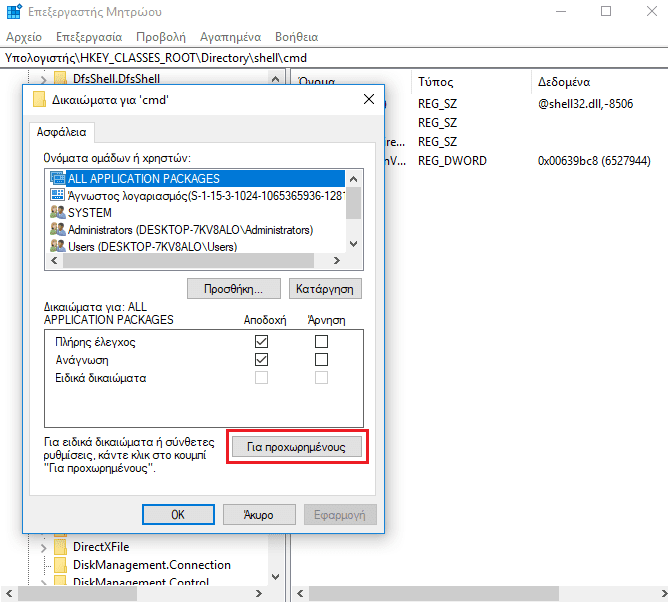Select the Άγνωστος λογαριασμός S-1-15-3 entry
This screenshot has width=668, height=602.
(x=206, y=196)
